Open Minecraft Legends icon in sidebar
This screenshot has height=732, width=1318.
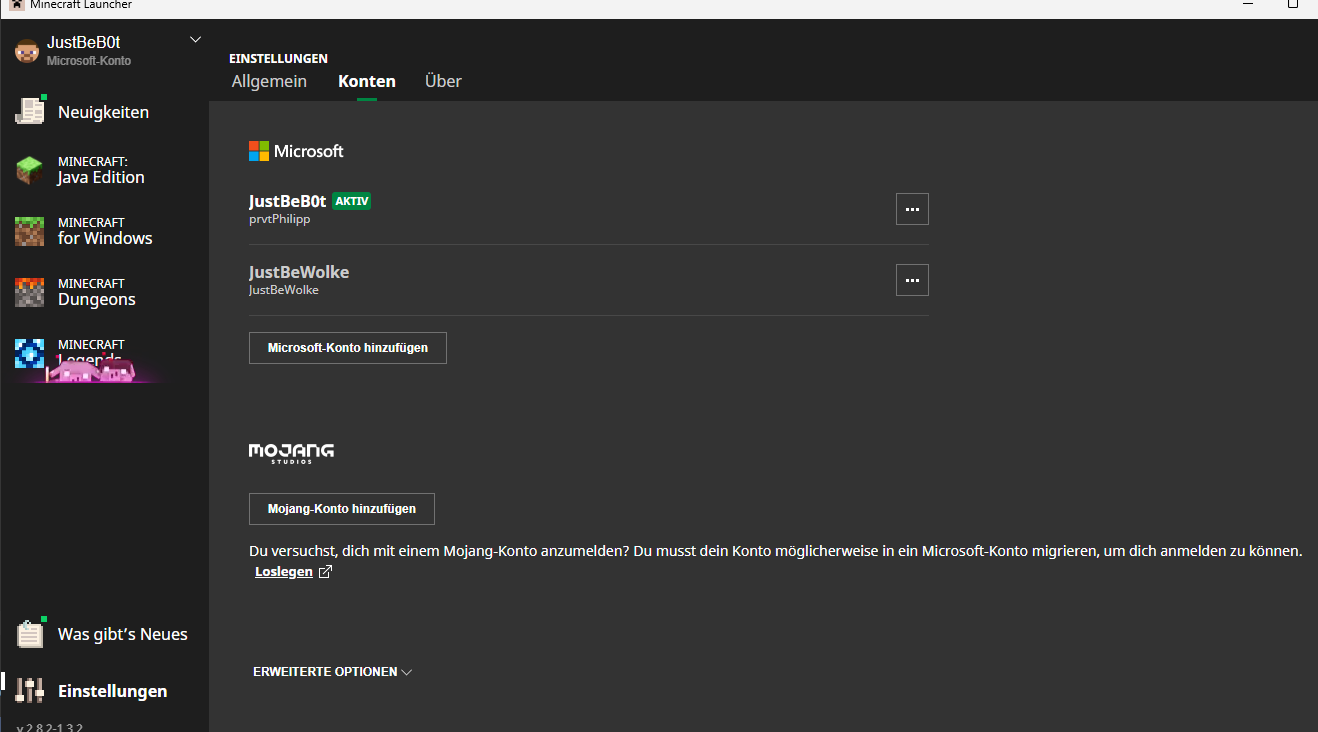click(x=30, y=353)
